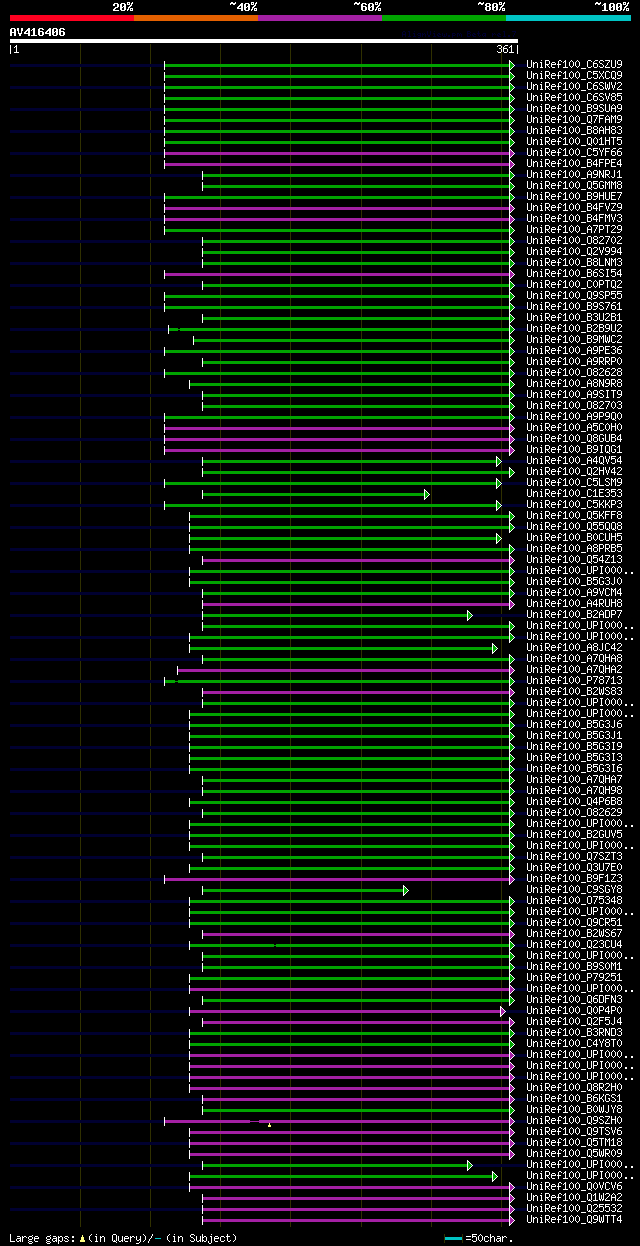Open hit UniRef100_C5XCQ9
The width and height of the screenshot is (640, 1246).
pos(574,76)
